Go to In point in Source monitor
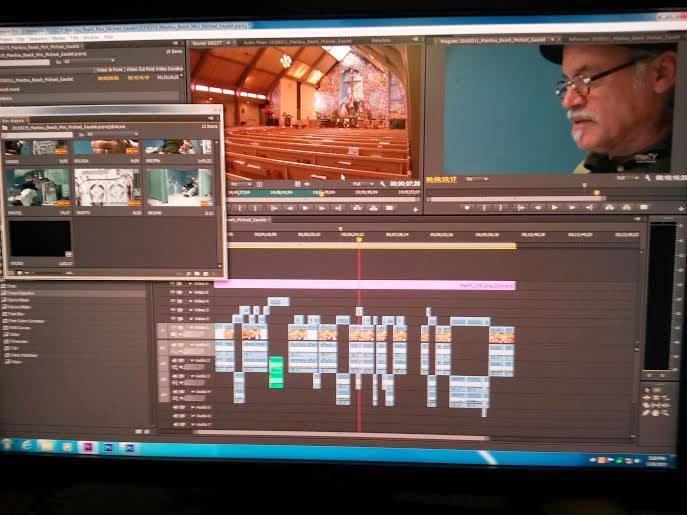 274,209
